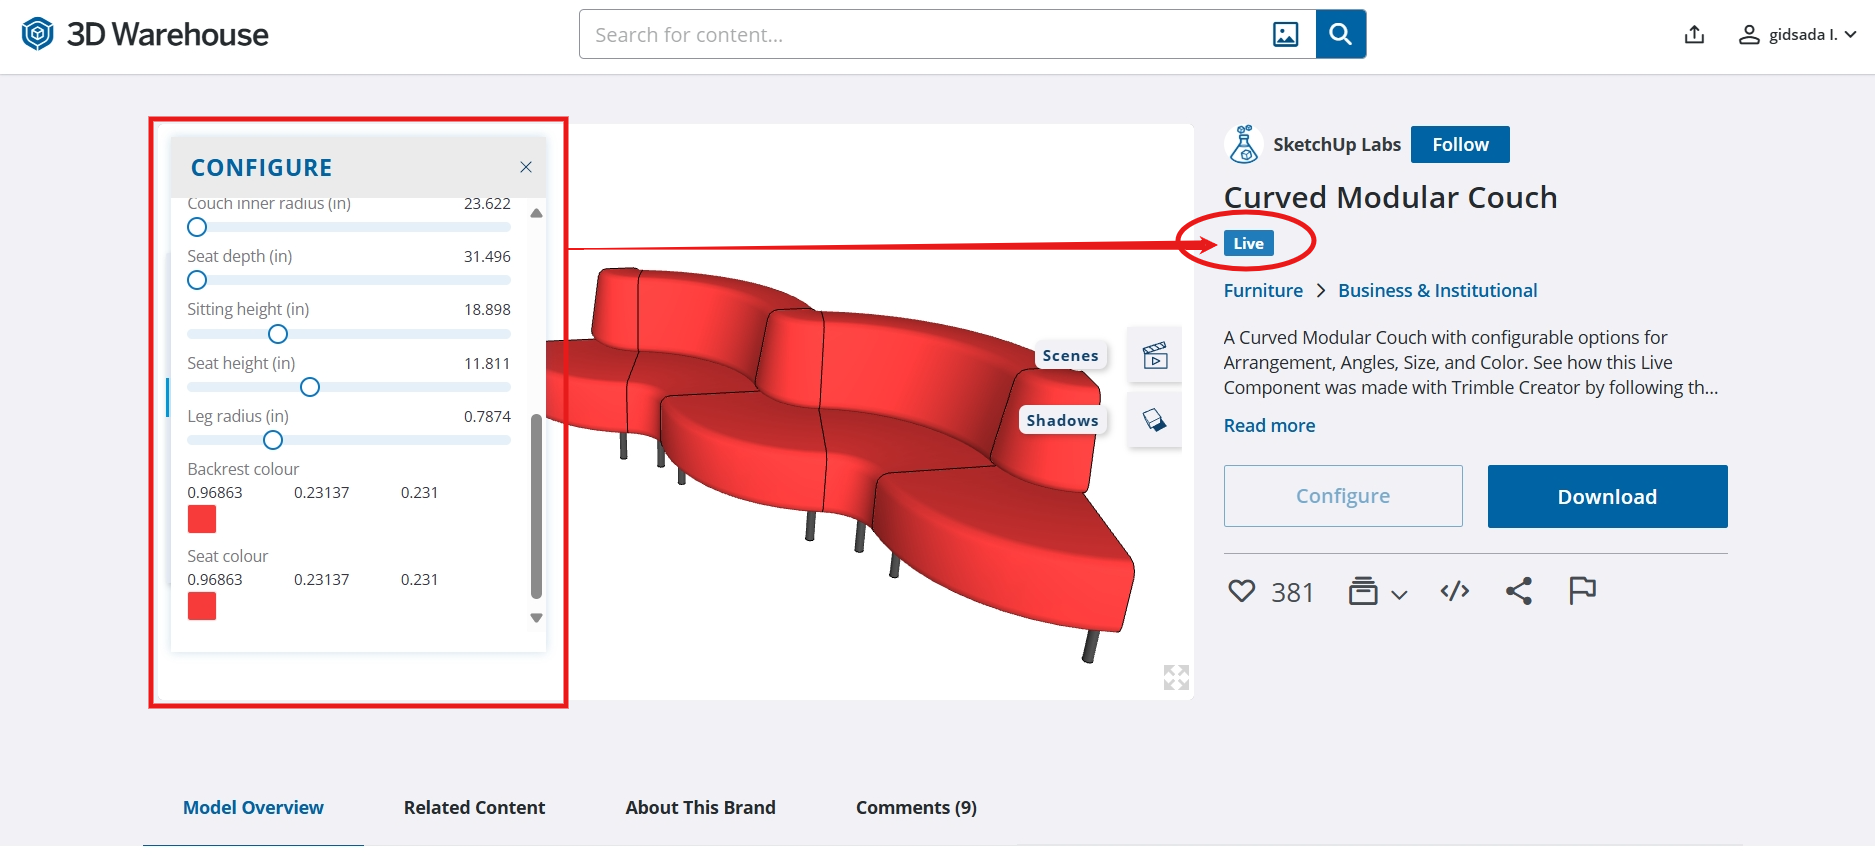1875x865 pixels.
Task: Click the magnifier search button
Action: [1340, 35]
